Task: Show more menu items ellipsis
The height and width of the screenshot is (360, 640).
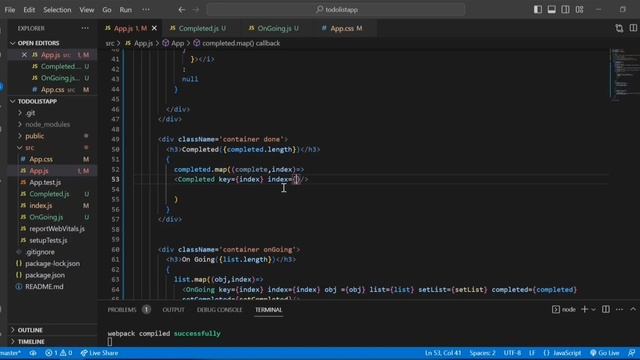Action: [146, 9]
